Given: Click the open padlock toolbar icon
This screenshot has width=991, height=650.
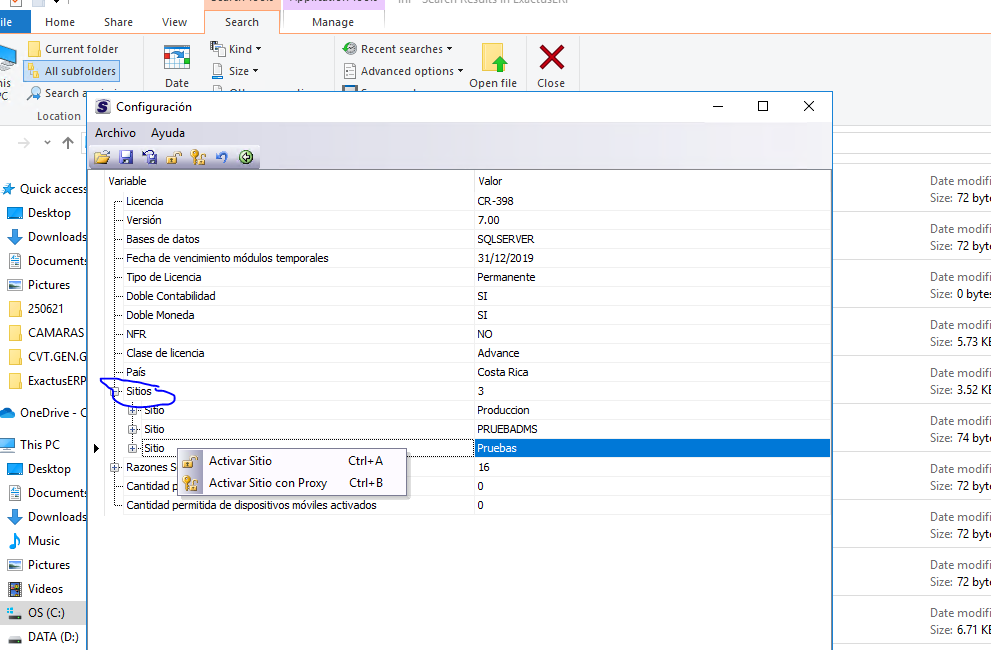Looking at the screenshot, I should [x=174, y=157].
